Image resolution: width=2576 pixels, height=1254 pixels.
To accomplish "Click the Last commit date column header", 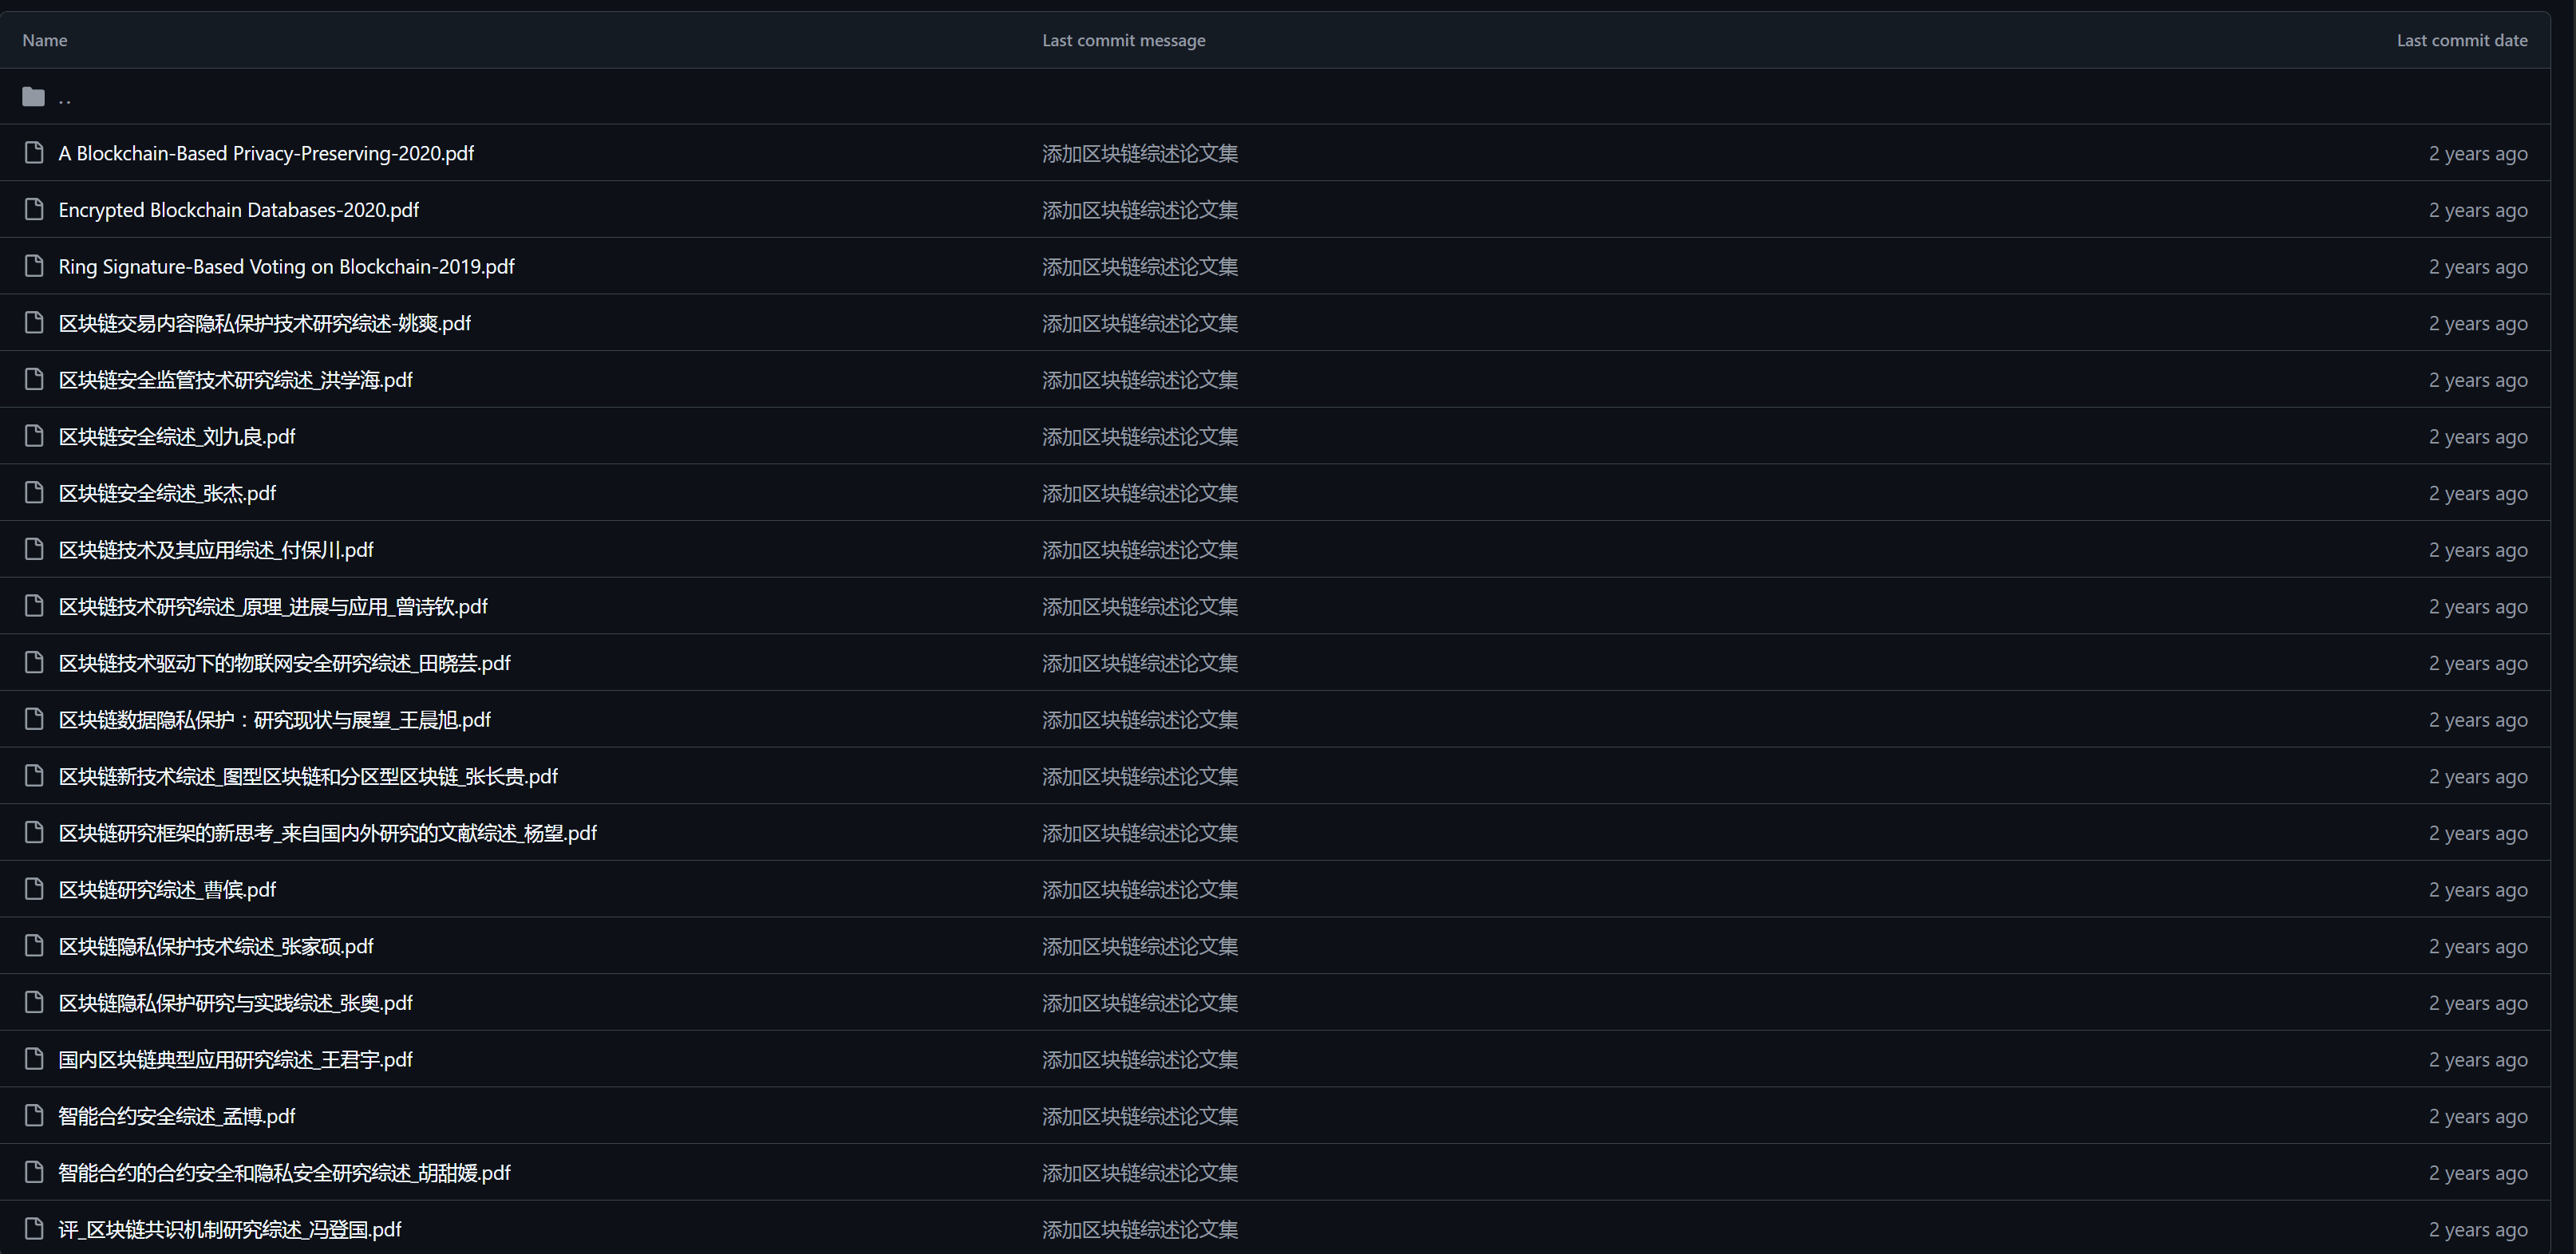I will pos(2462,40).
